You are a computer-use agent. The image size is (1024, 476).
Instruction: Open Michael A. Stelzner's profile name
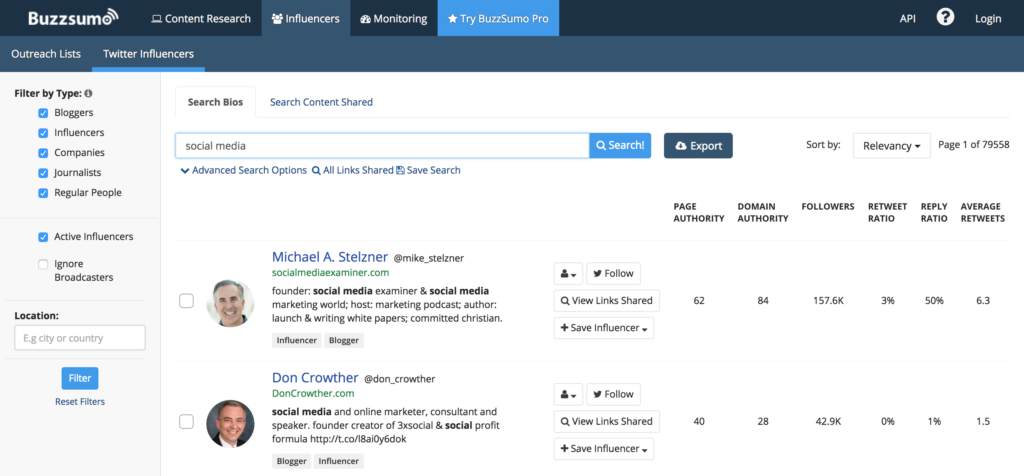330,257
